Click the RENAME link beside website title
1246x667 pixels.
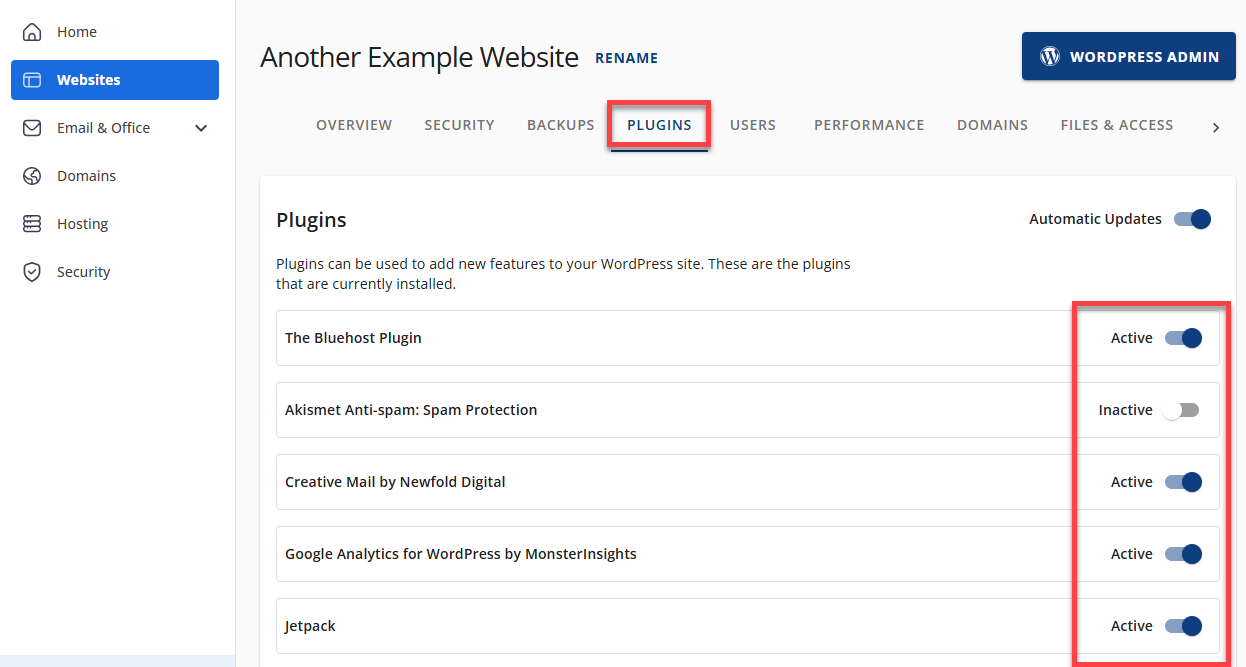tap(626, 58)
